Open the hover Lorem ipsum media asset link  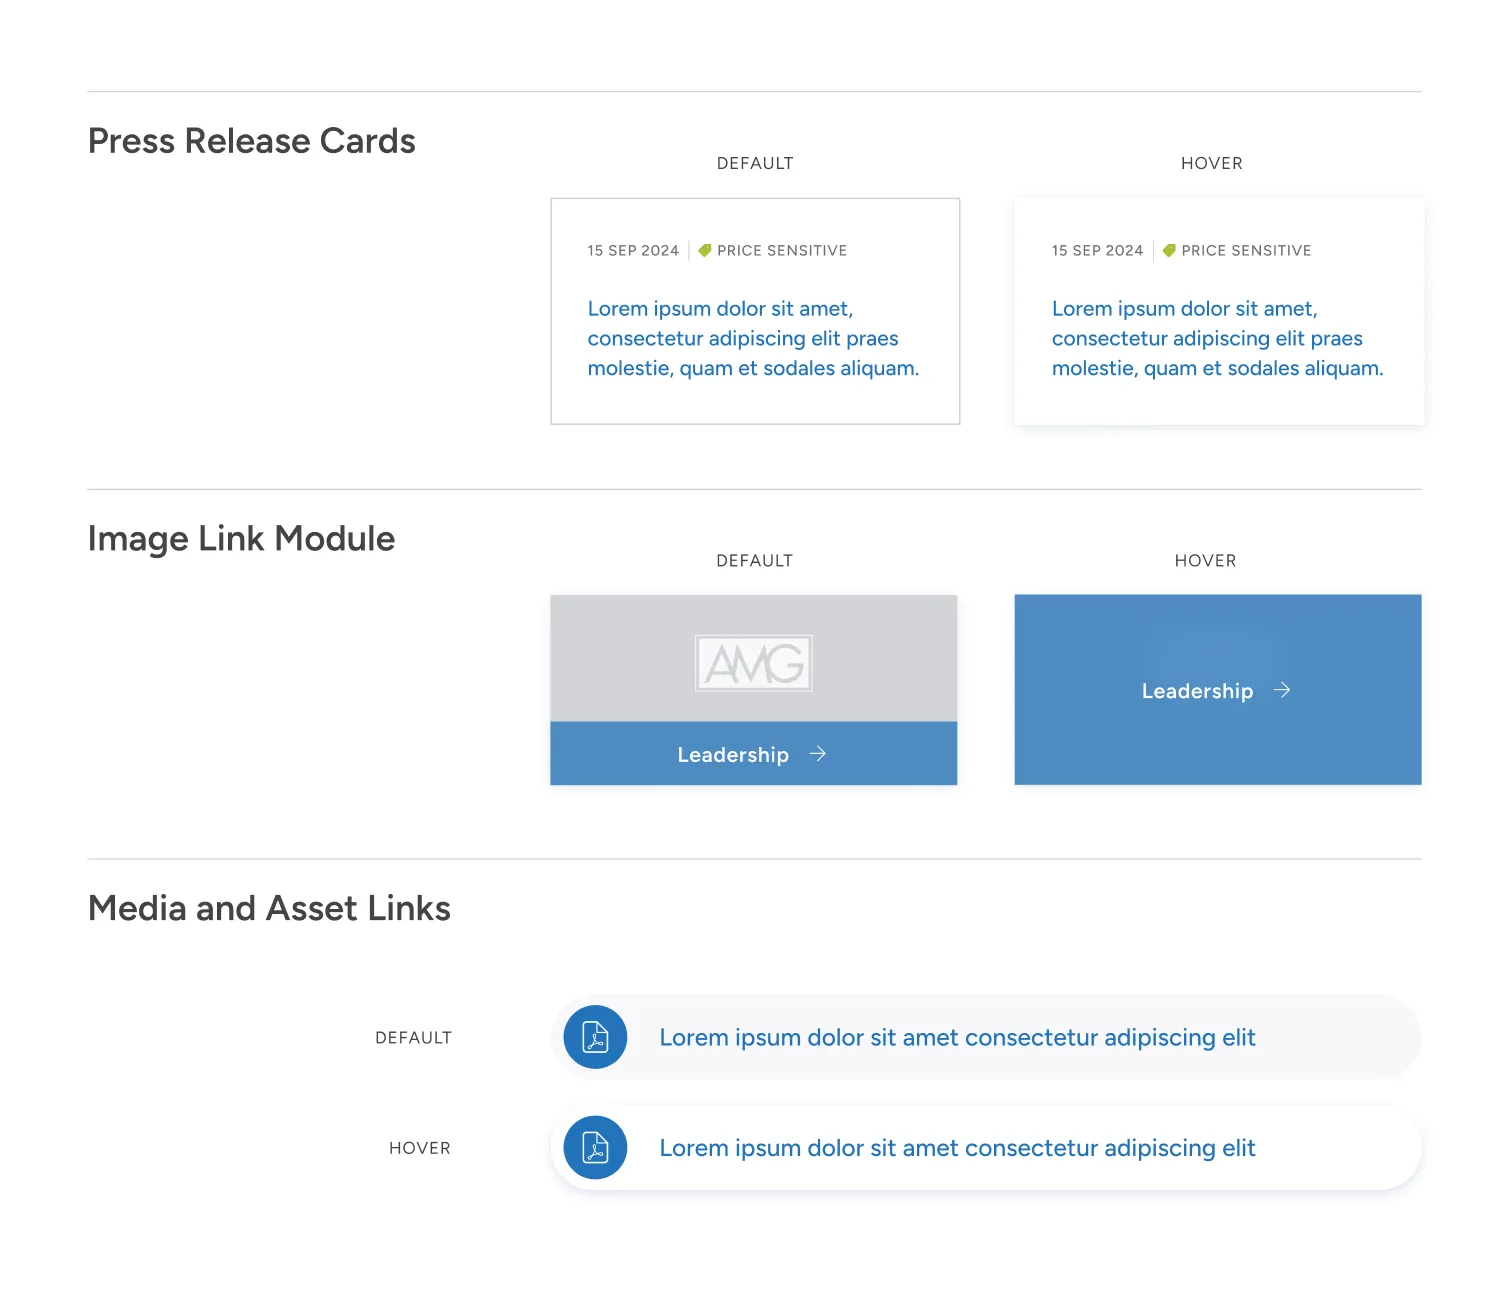[x=956, y=1147]
